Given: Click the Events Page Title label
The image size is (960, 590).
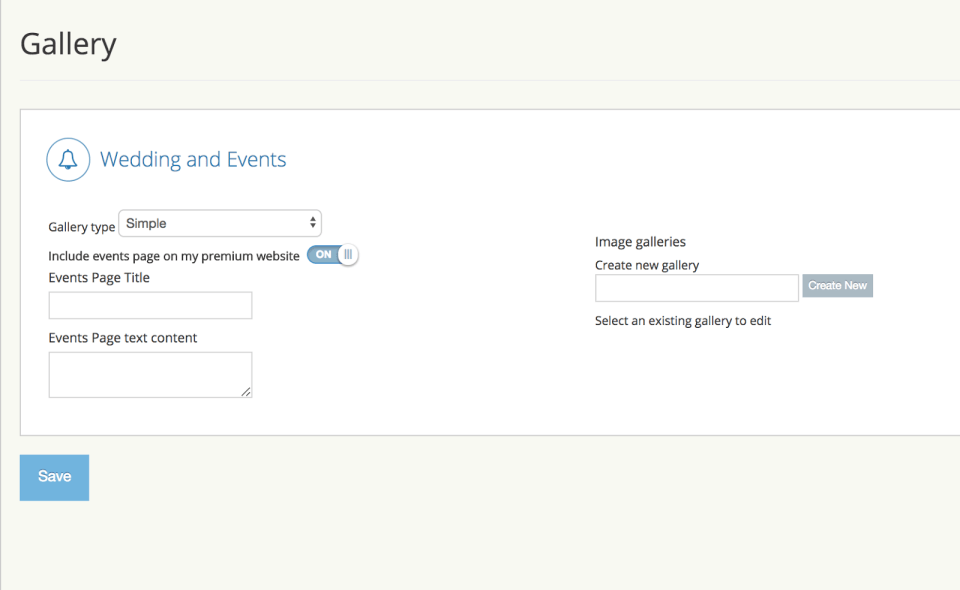Looking at the screenshot, I should [x=99, y=278].
